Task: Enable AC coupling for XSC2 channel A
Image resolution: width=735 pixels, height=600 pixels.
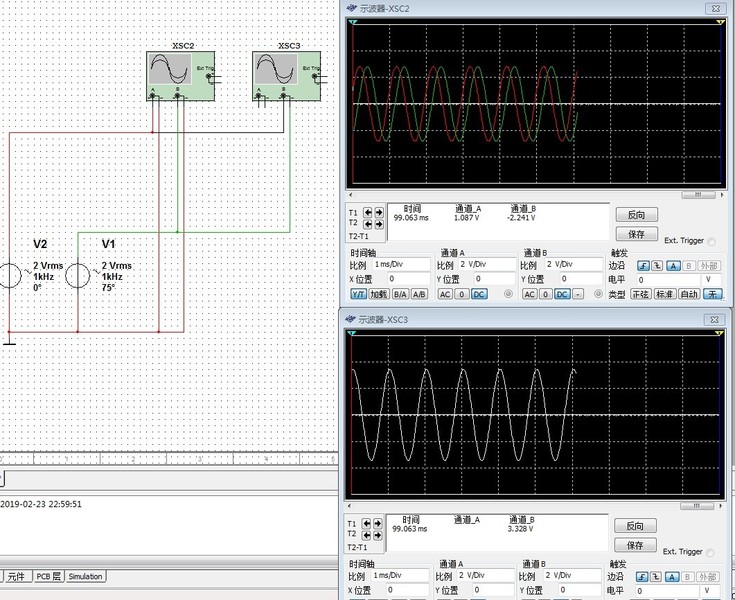Action: 445,294
